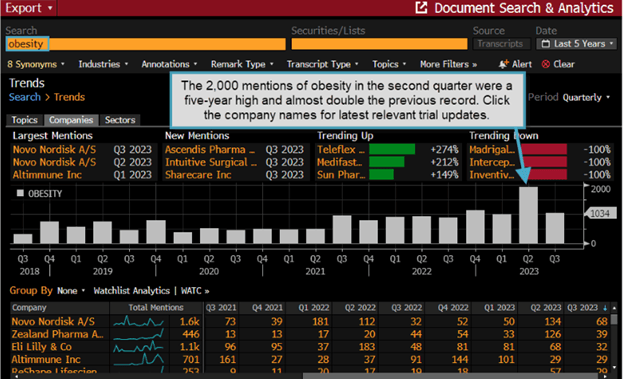The height and width of the screenshot is (379, 624).
Task: Click Inventiva in Trending Down
Action: pyautogui.click(x=492, y=175)
